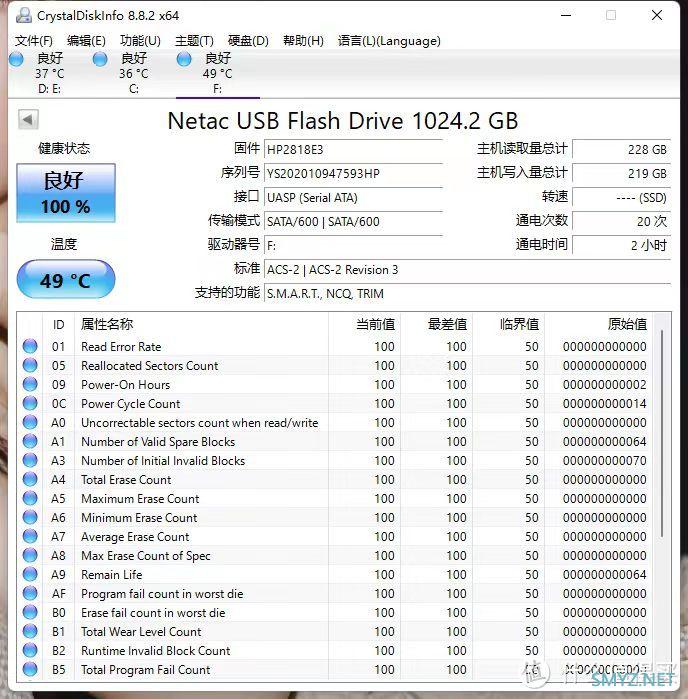Click status dot for Erase fail count row
This screenshot has width=688, height=699.
(x=30, y=613)
